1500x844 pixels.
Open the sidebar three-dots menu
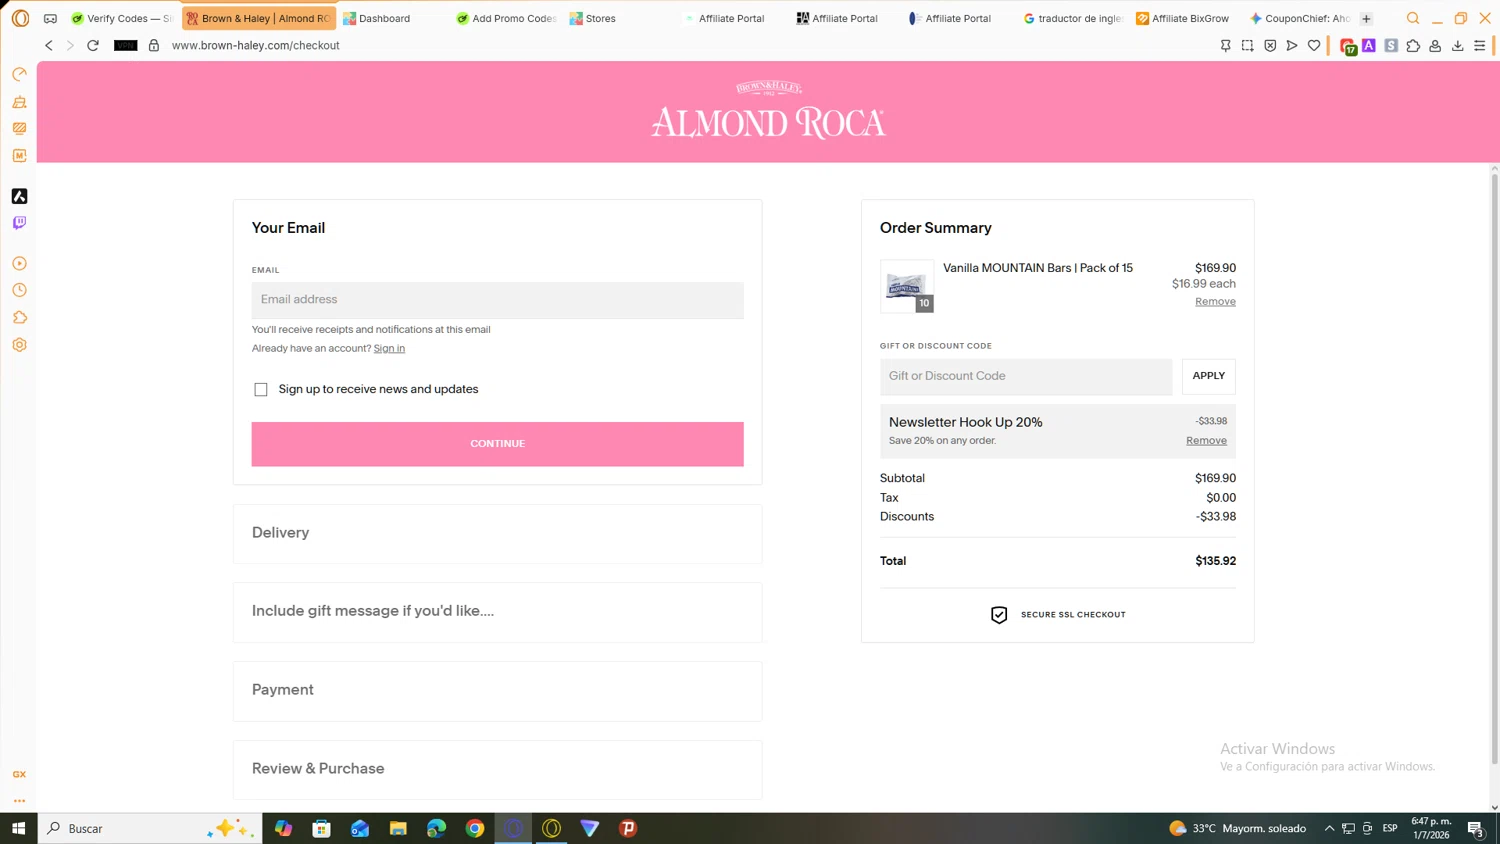coord(19,801)
